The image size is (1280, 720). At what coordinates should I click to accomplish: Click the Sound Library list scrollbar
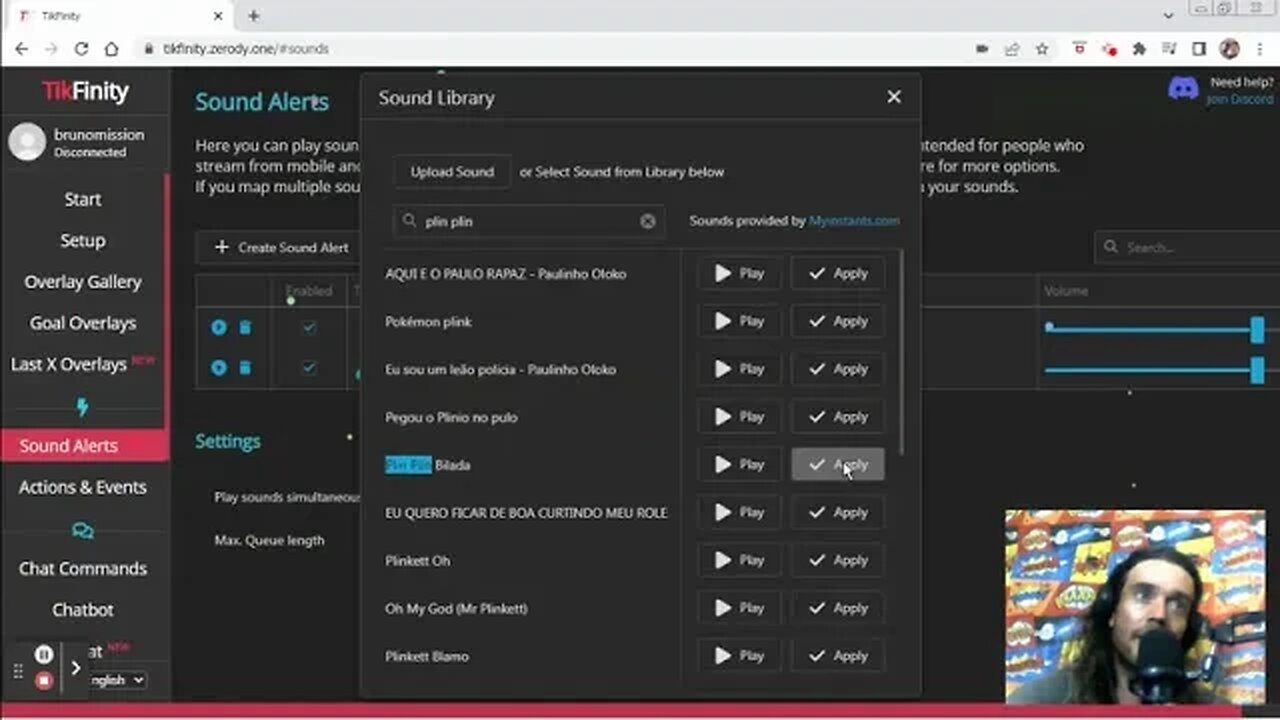tap(902, 352)
